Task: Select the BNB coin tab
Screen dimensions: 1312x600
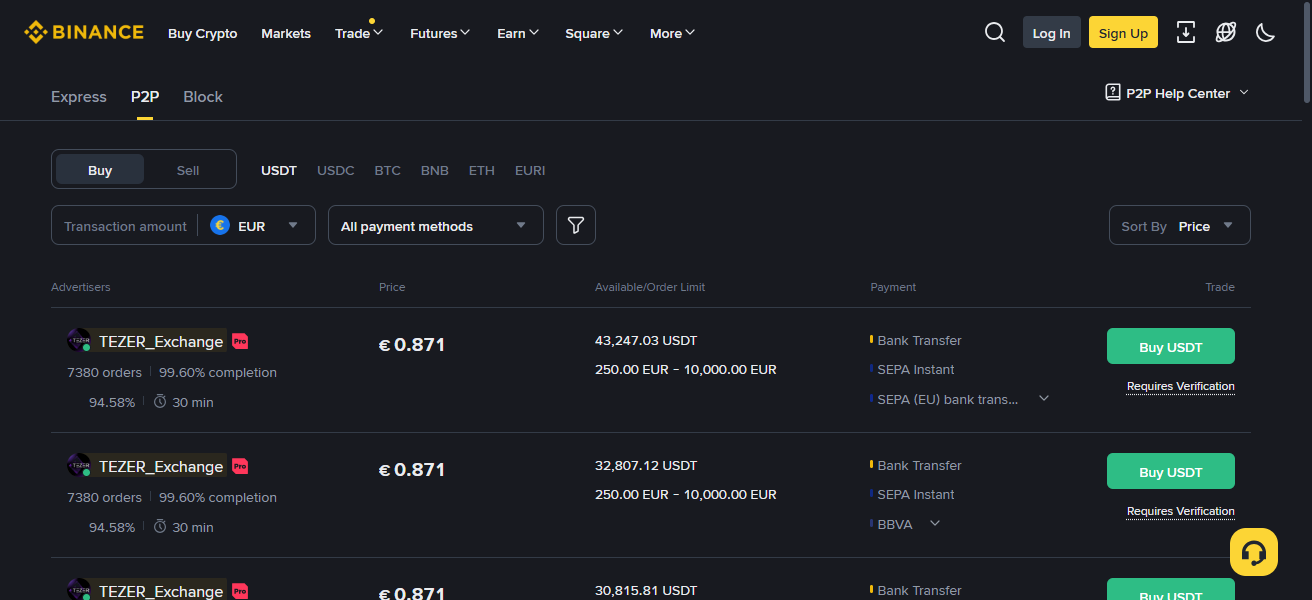Action: point(435,170)
